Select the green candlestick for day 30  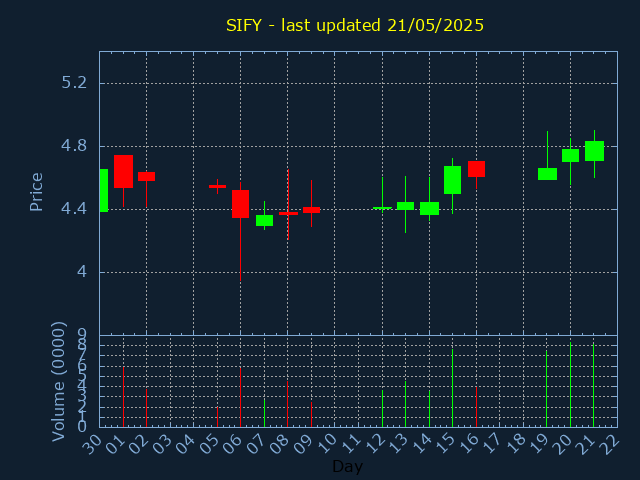pyautogui.click(x=104, y=190)
